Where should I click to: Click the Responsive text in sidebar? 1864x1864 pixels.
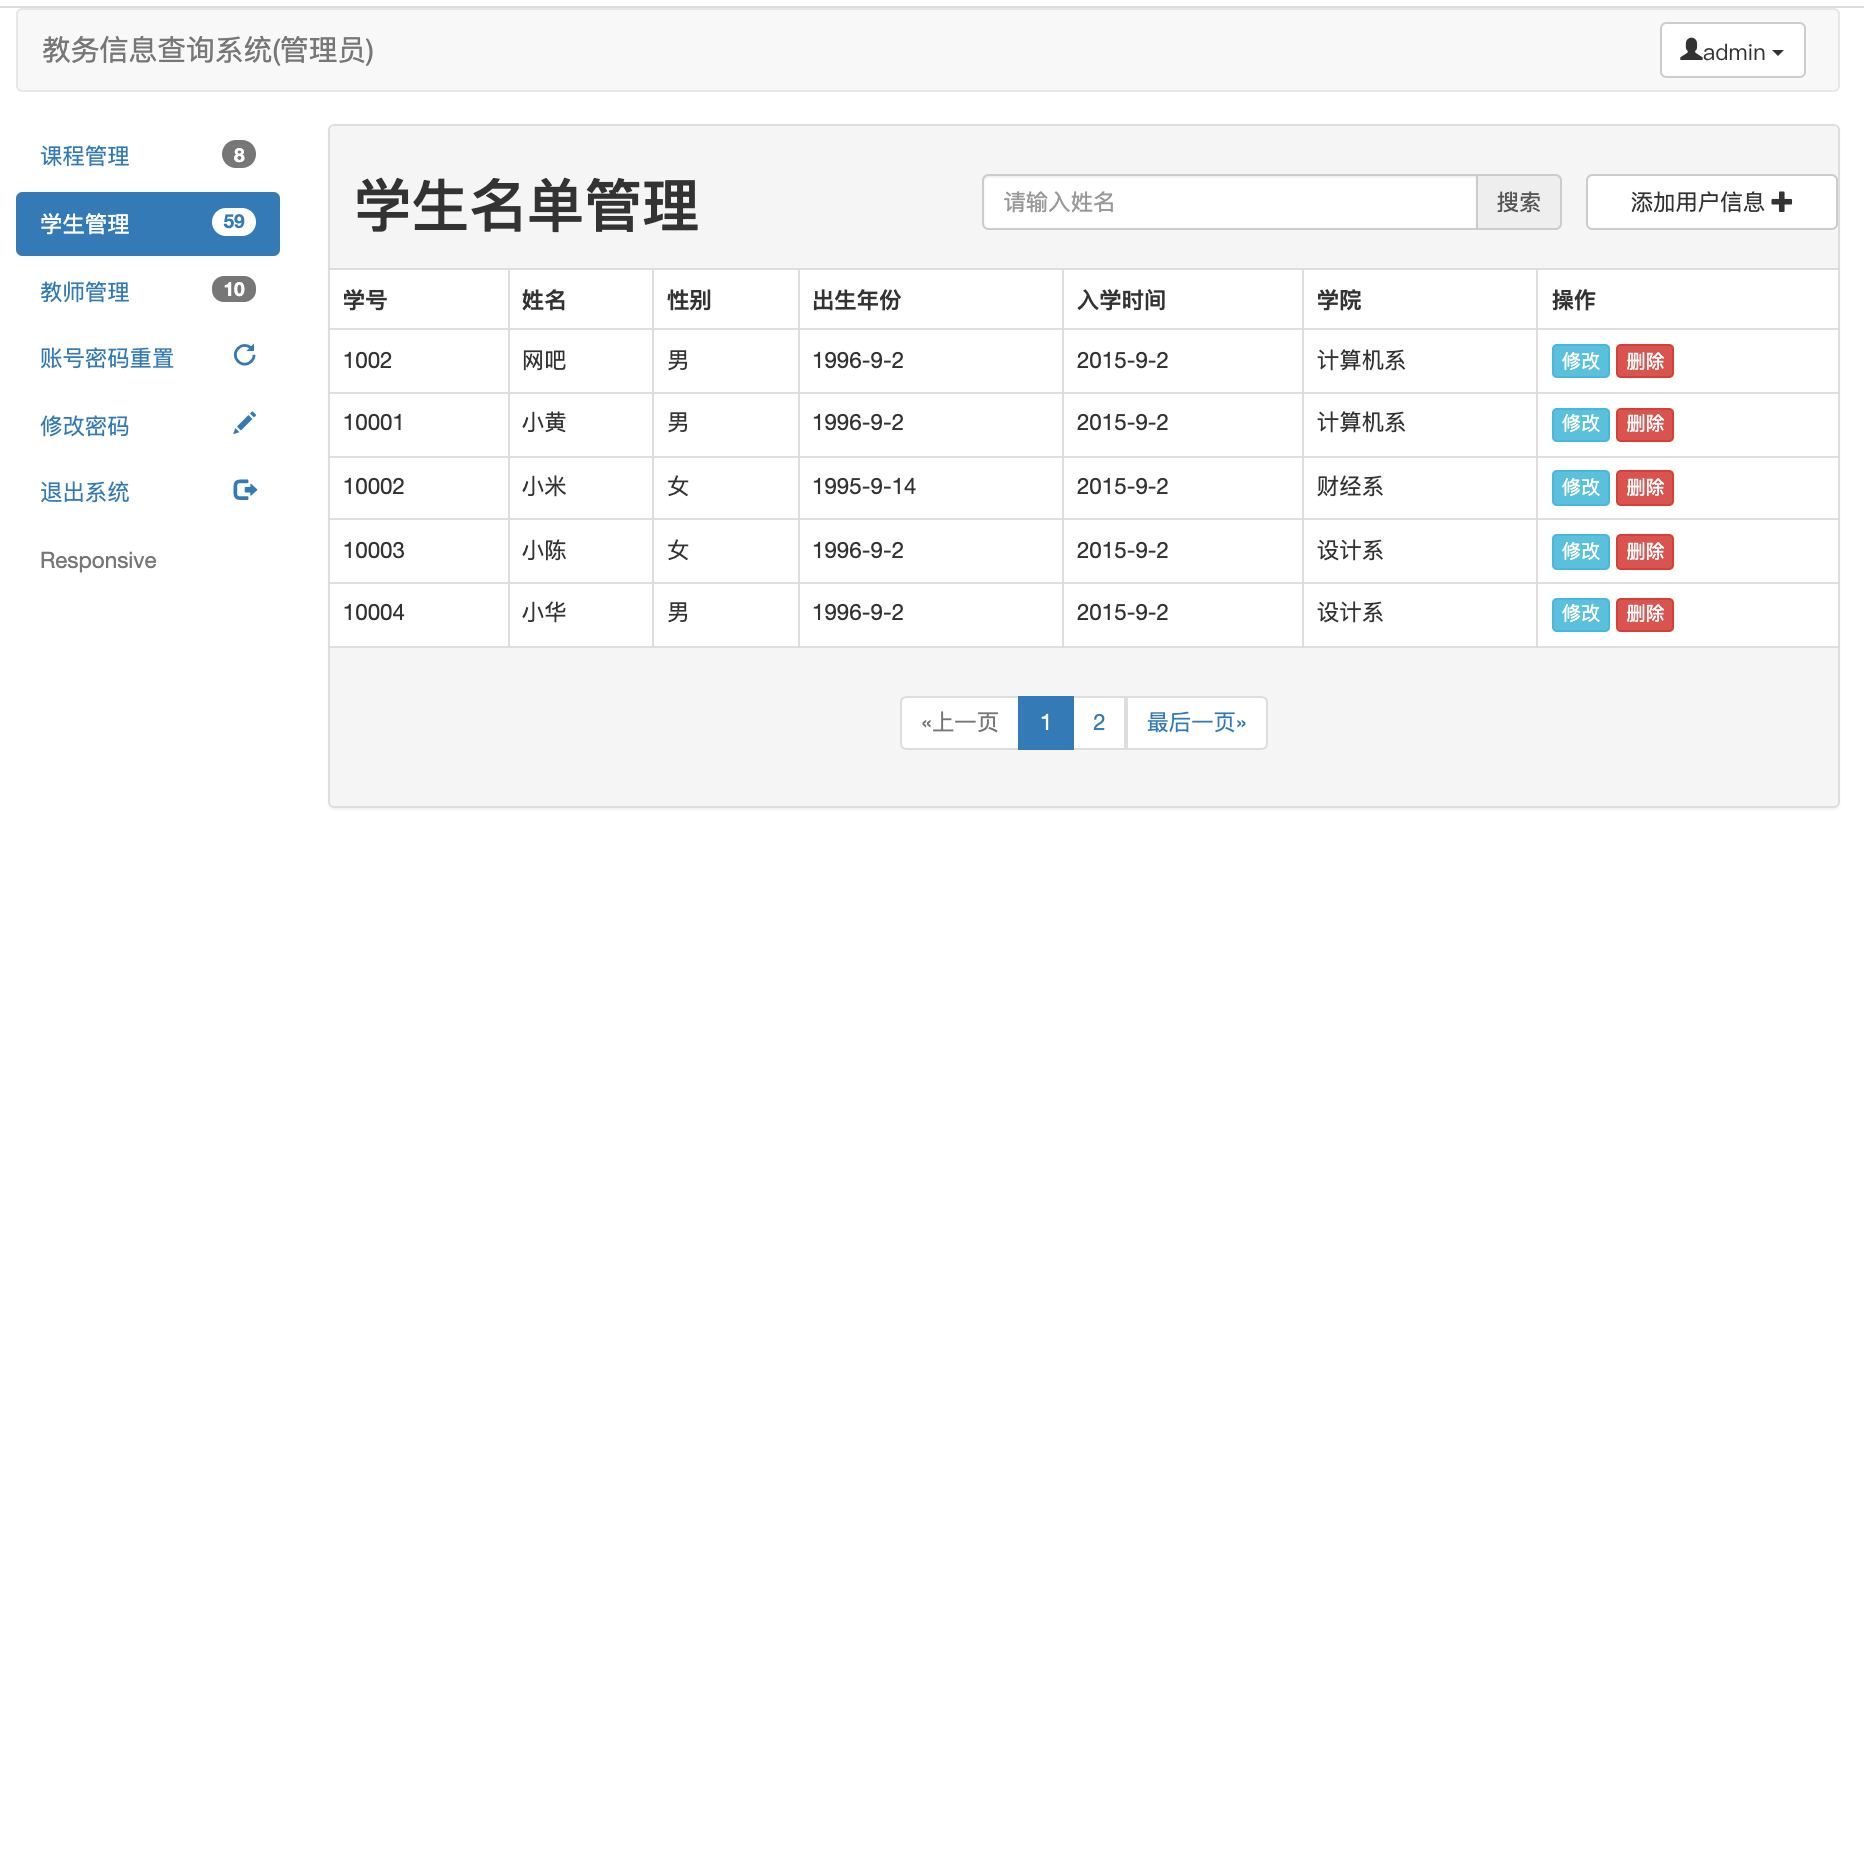coord(98,560)
